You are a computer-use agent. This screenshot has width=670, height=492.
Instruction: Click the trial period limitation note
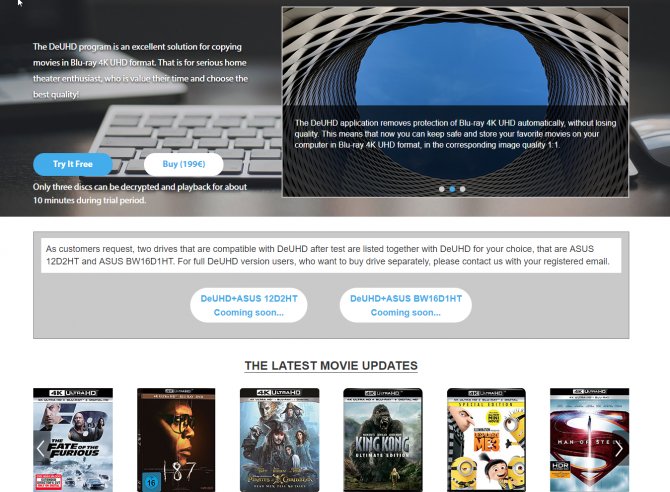click(x=140, y=193)
